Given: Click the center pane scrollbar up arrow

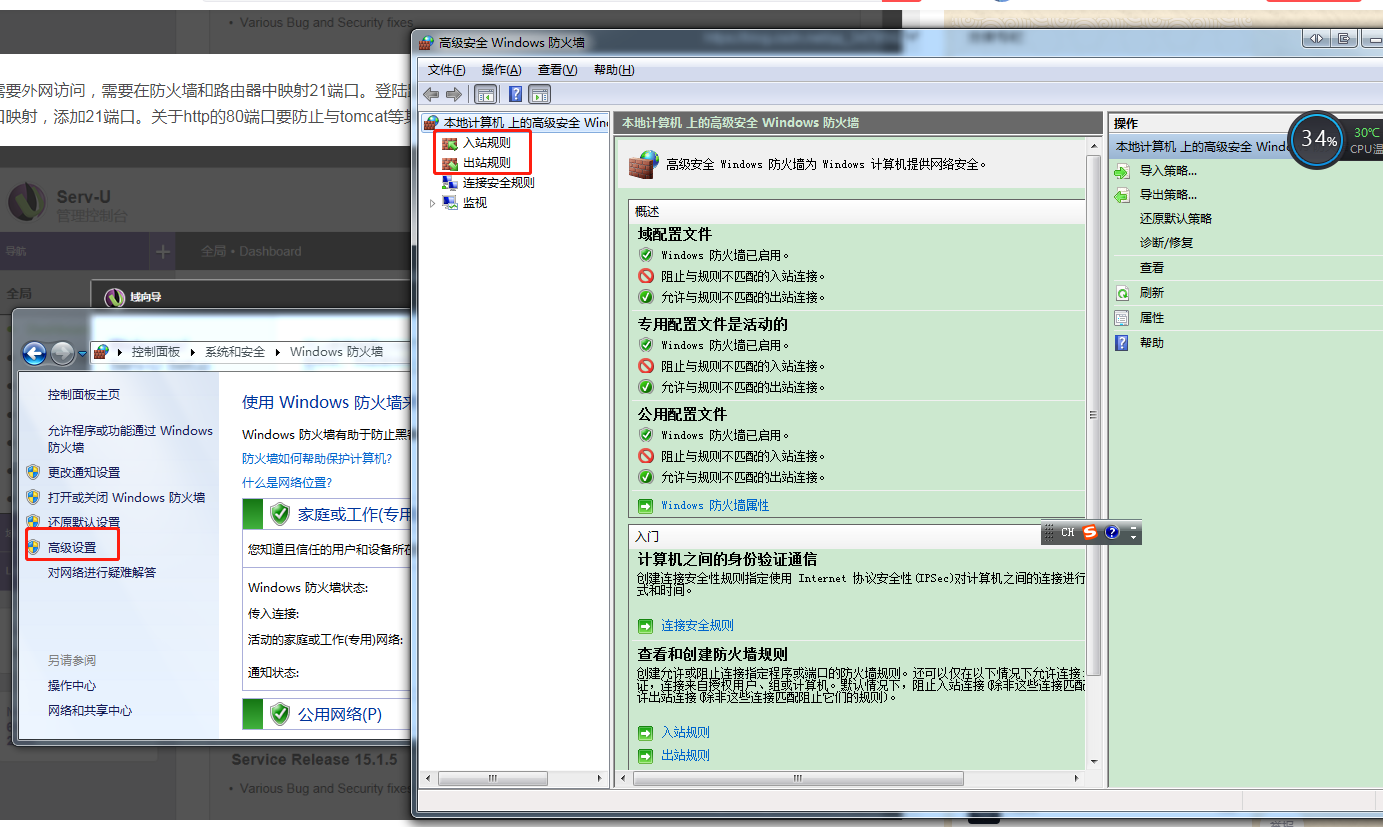Looking at the screenshot, I should click(1093, 146).
